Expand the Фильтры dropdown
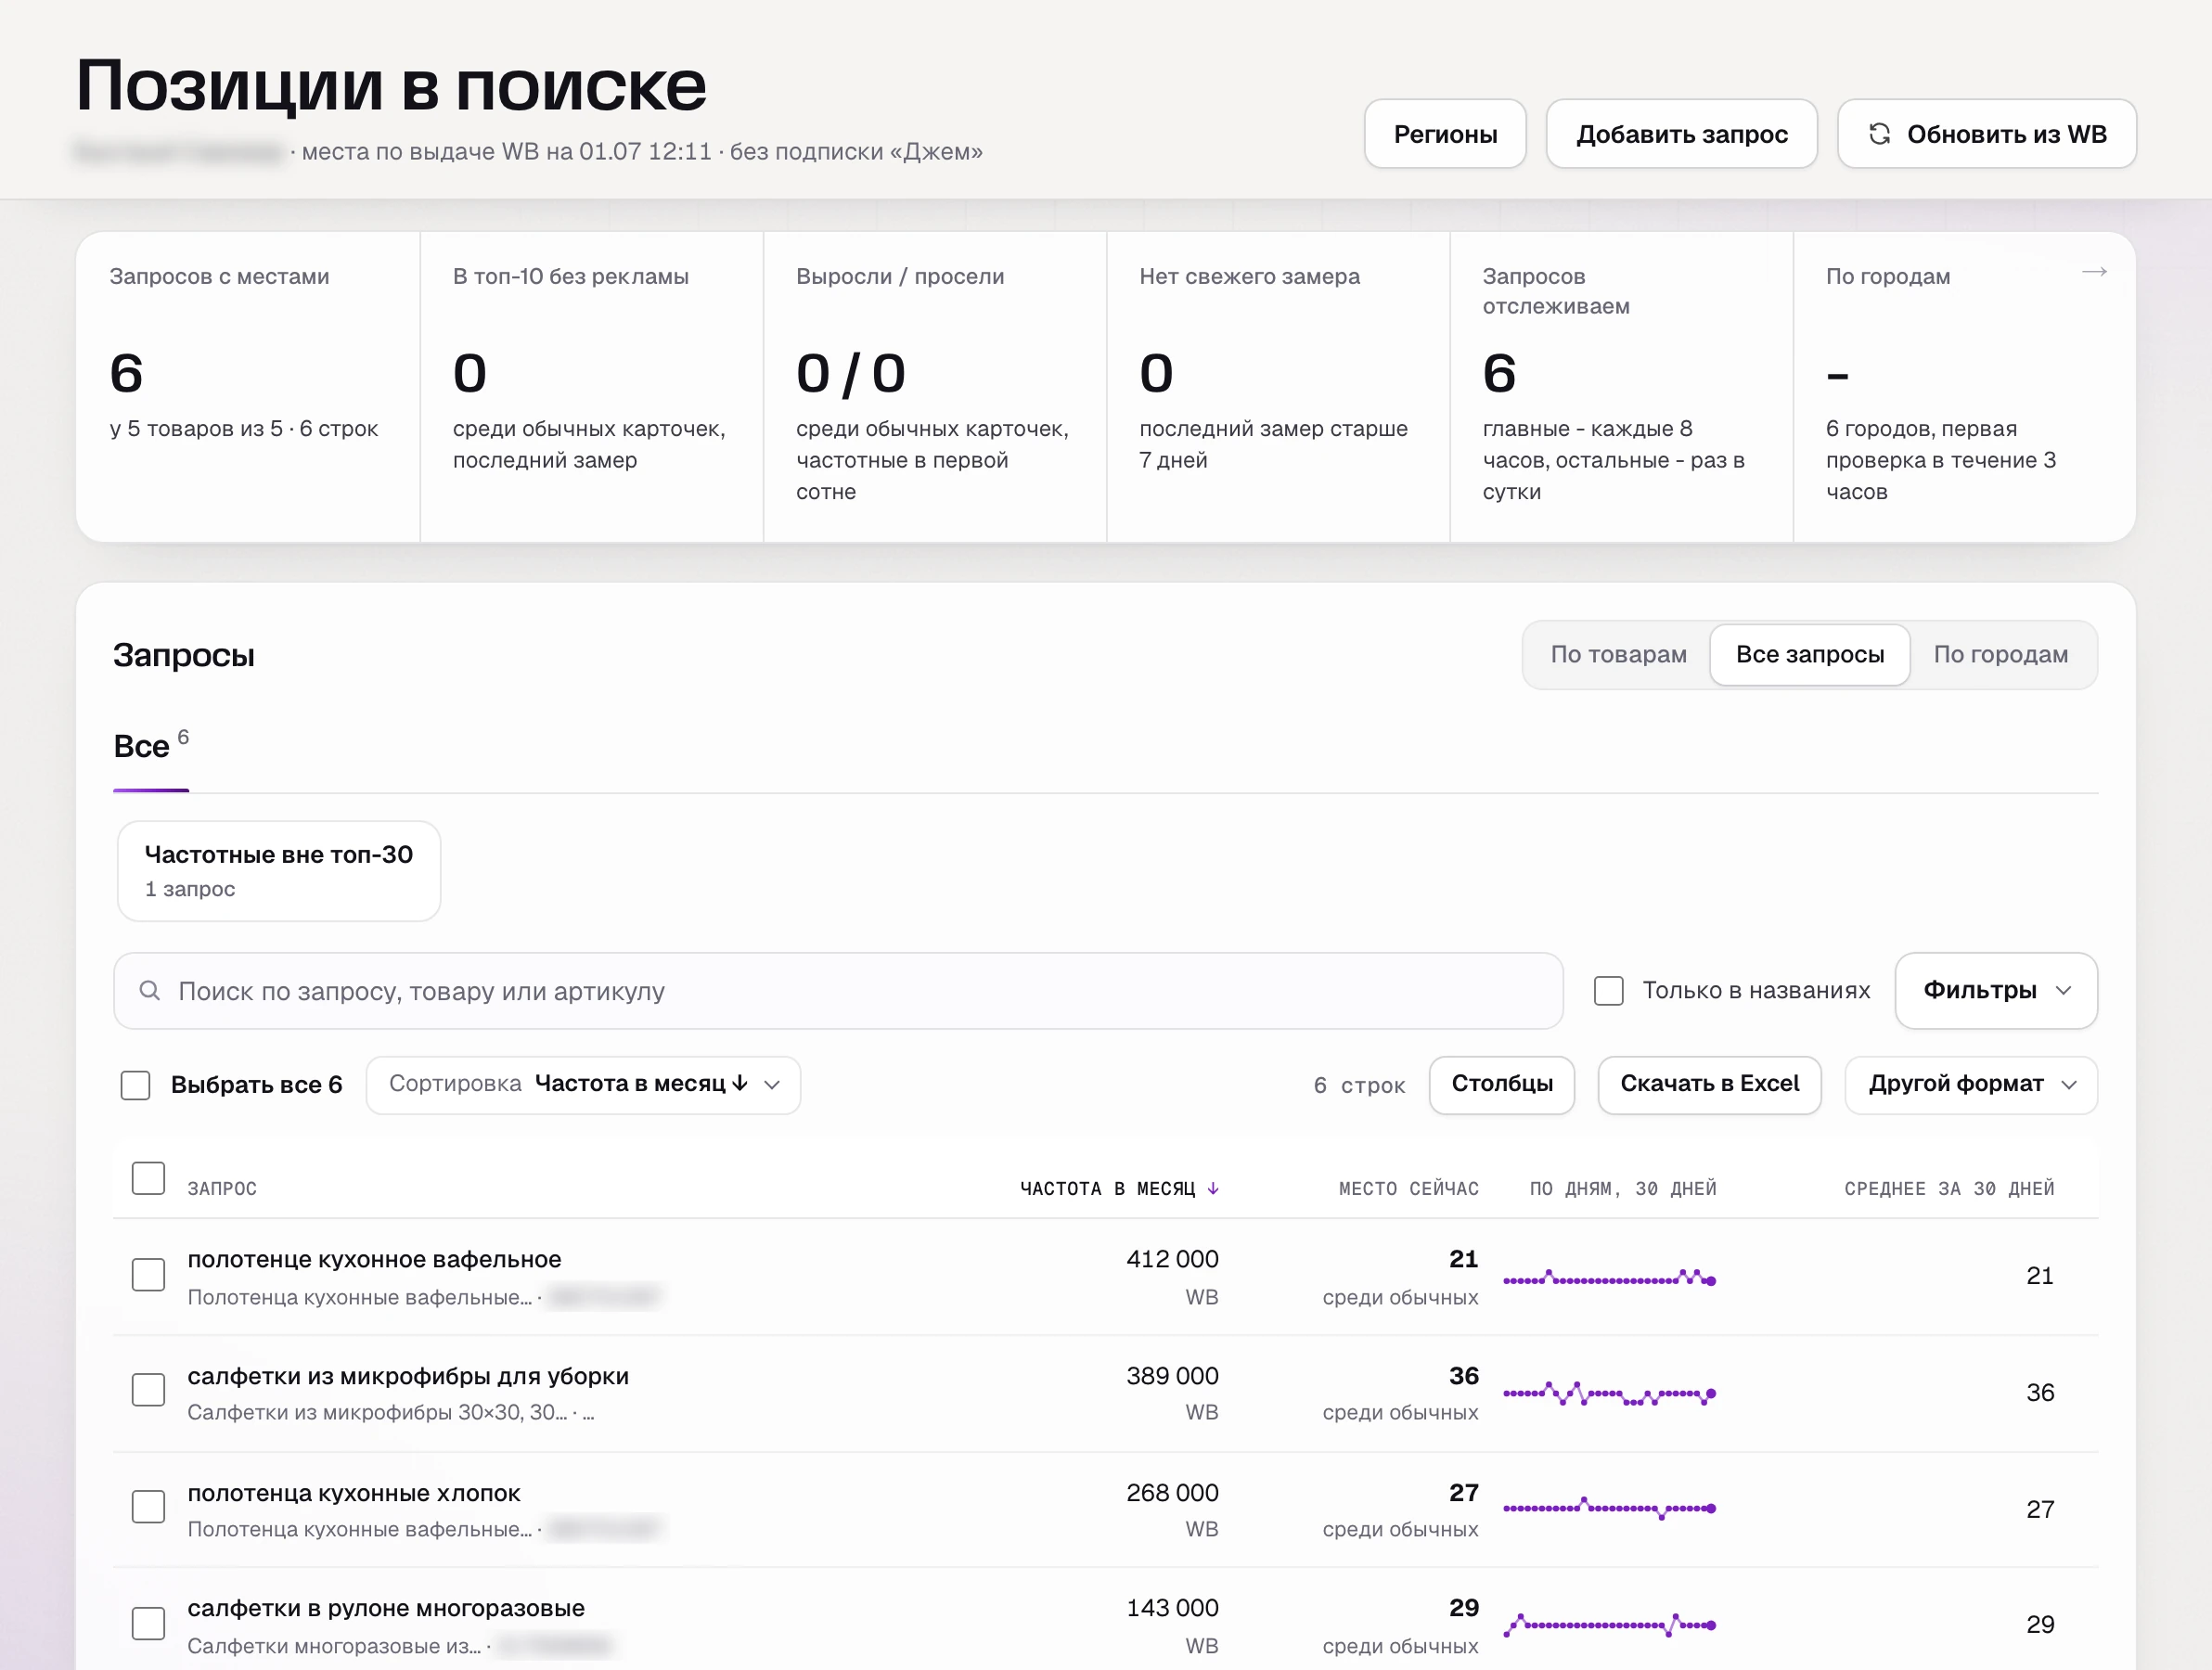Viewport: 2212px width, 1670px height. (x=1996, y=990)
